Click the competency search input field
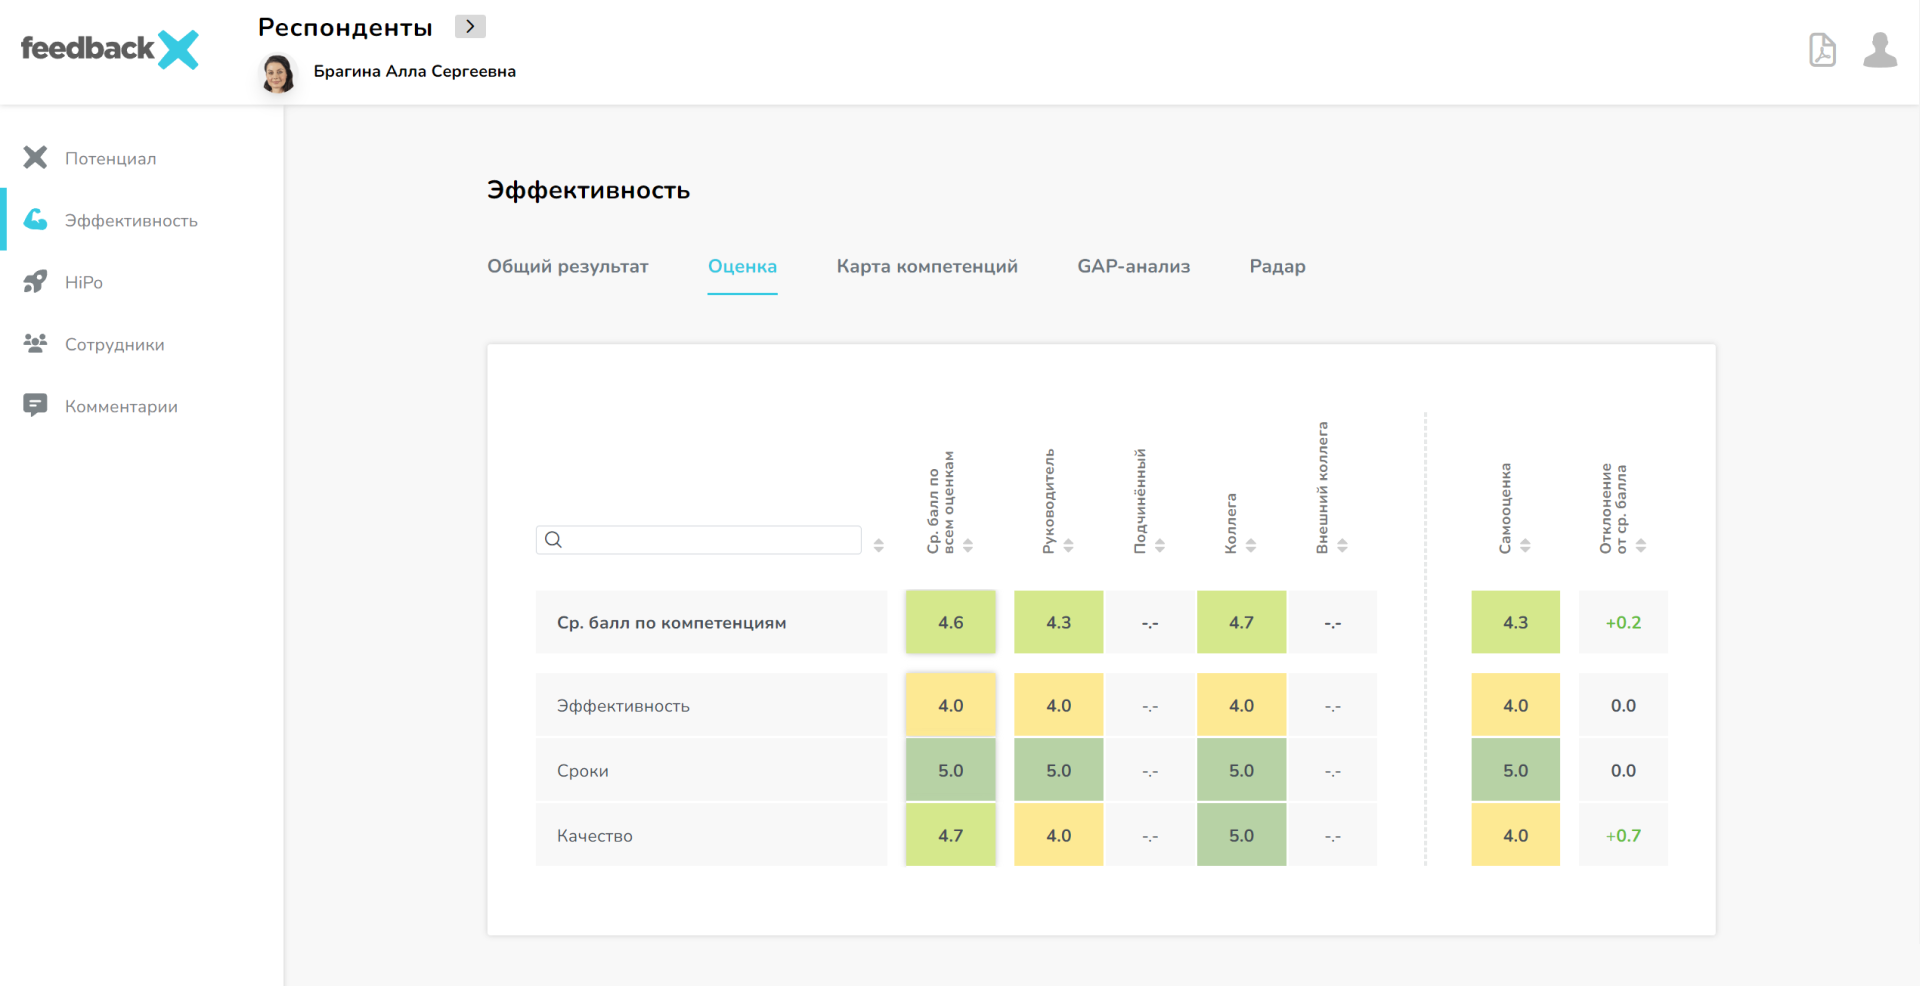The width and height of the screenshot is (1920, 986). (x=710, y=540)
